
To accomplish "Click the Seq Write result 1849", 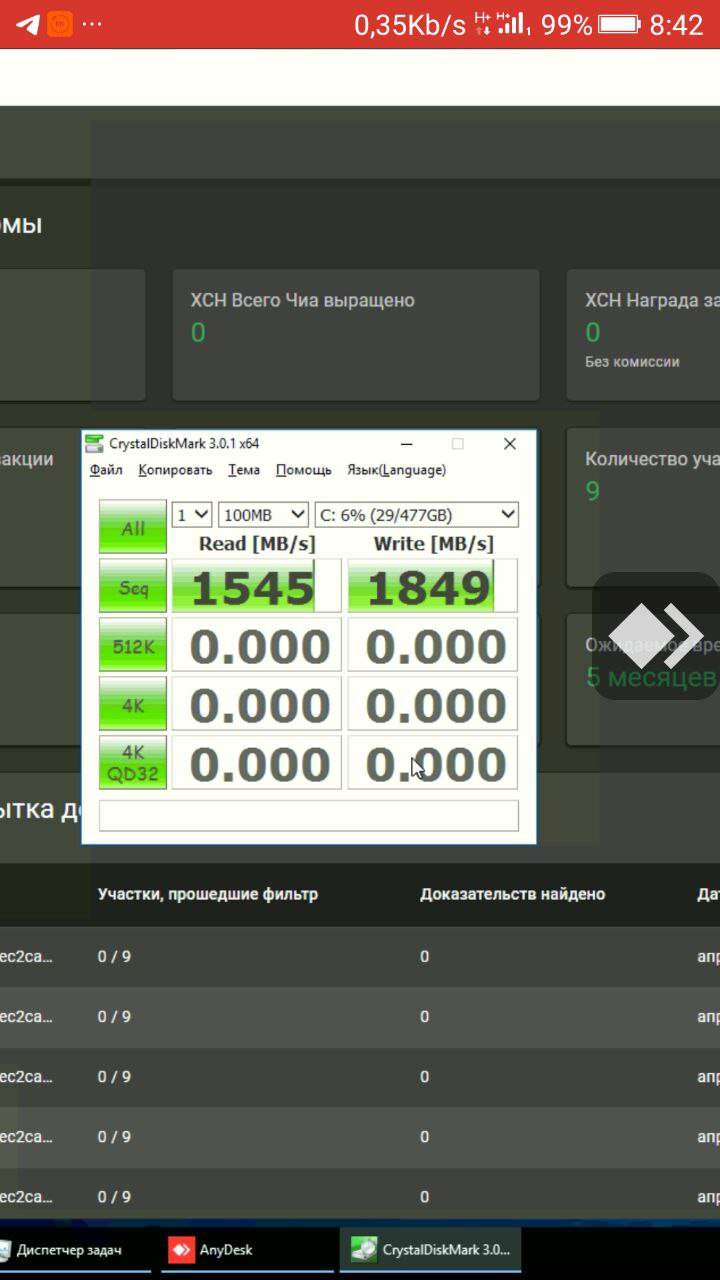I will click(x=432, y=587).
